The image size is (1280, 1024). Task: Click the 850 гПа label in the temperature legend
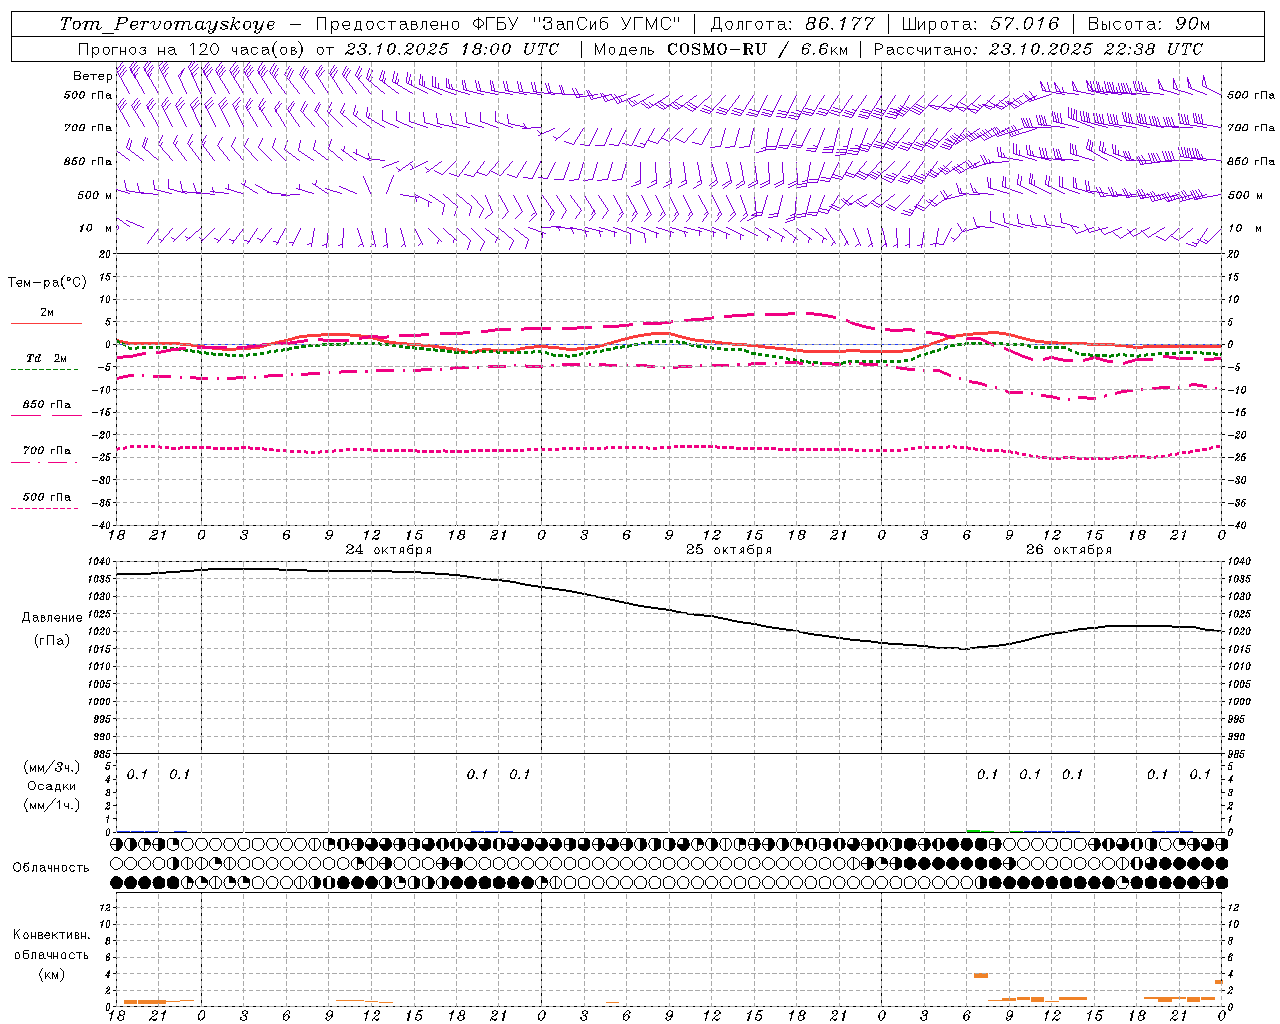47,405
